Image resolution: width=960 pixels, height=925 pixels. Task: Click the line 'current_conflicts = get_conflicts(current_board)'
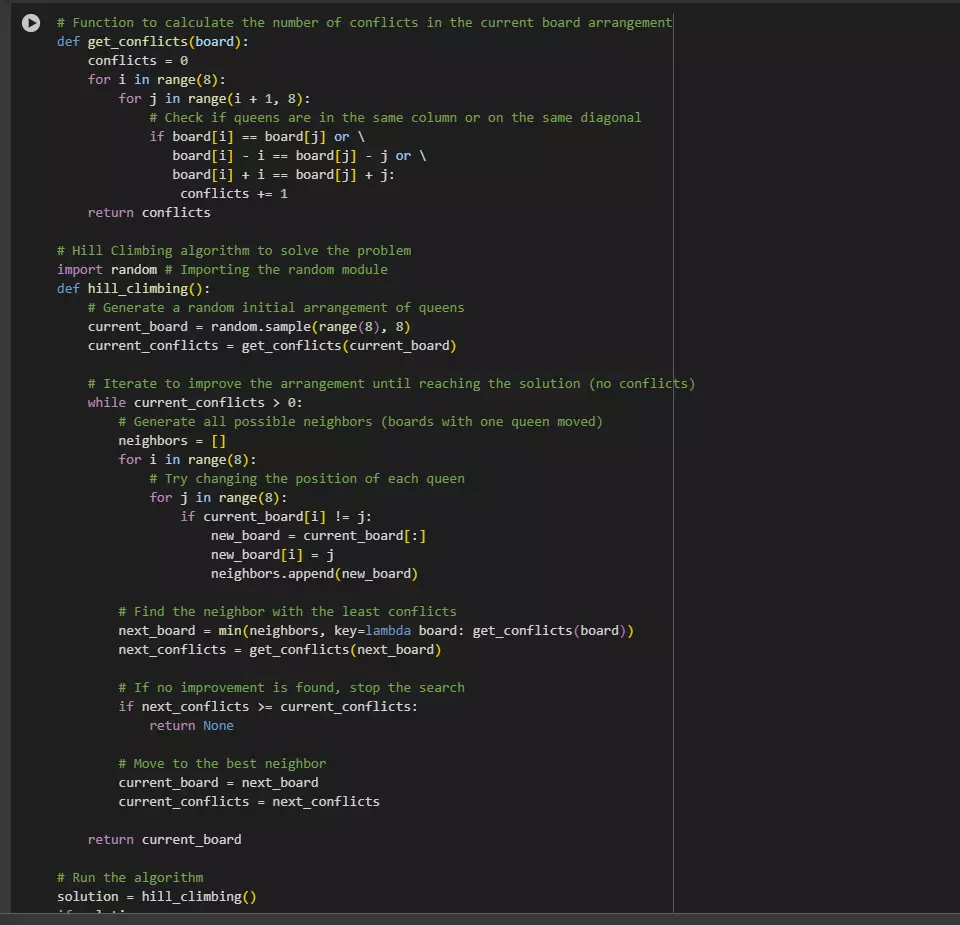point(272,345)
